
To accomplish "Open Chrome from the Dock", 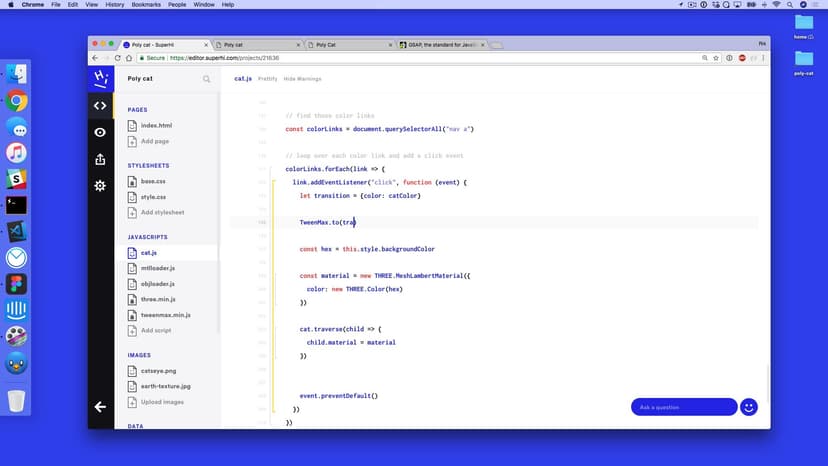I will click(16, 100).
